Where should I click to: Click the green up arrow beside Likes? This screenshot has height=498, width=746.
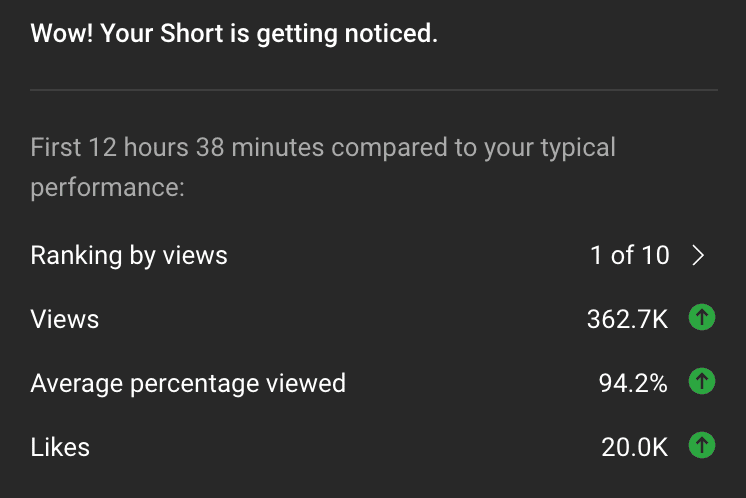click(x=702, y=445)
